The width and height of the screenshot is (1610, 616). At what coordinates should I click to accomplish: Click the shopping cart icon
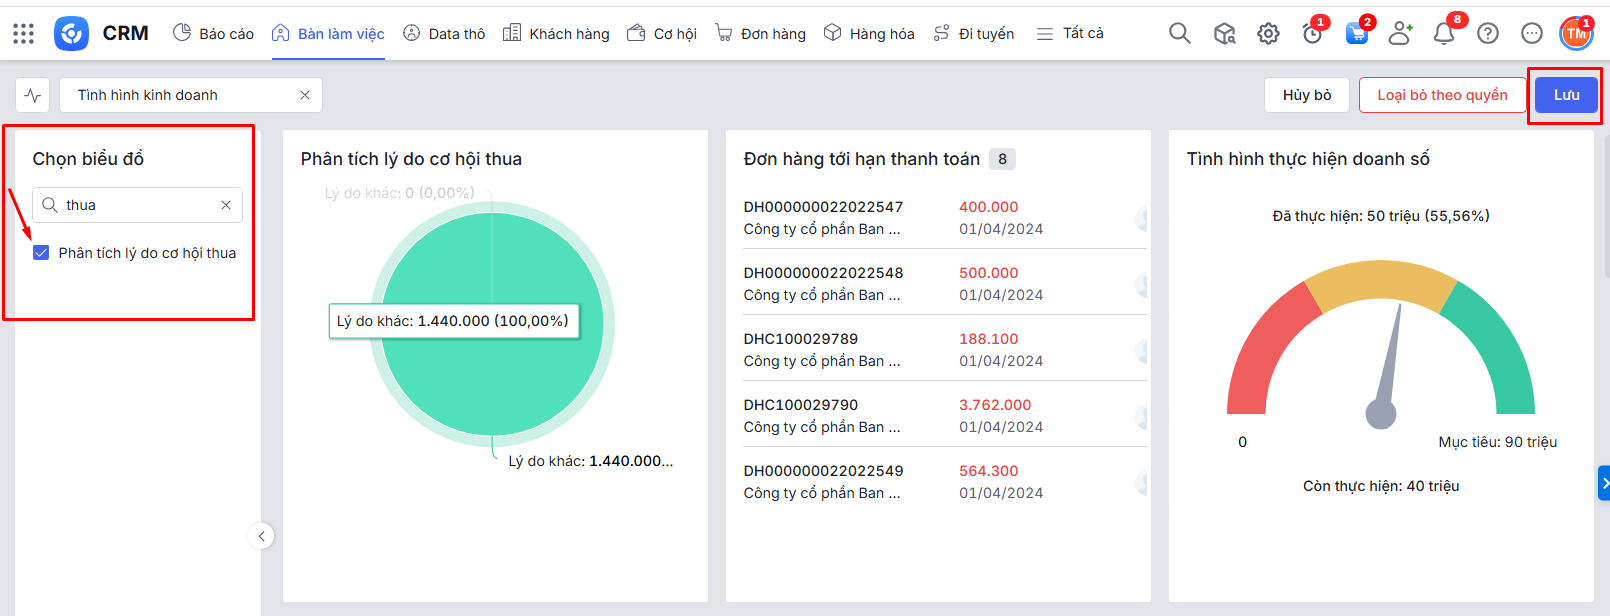tap(1356, 34)
